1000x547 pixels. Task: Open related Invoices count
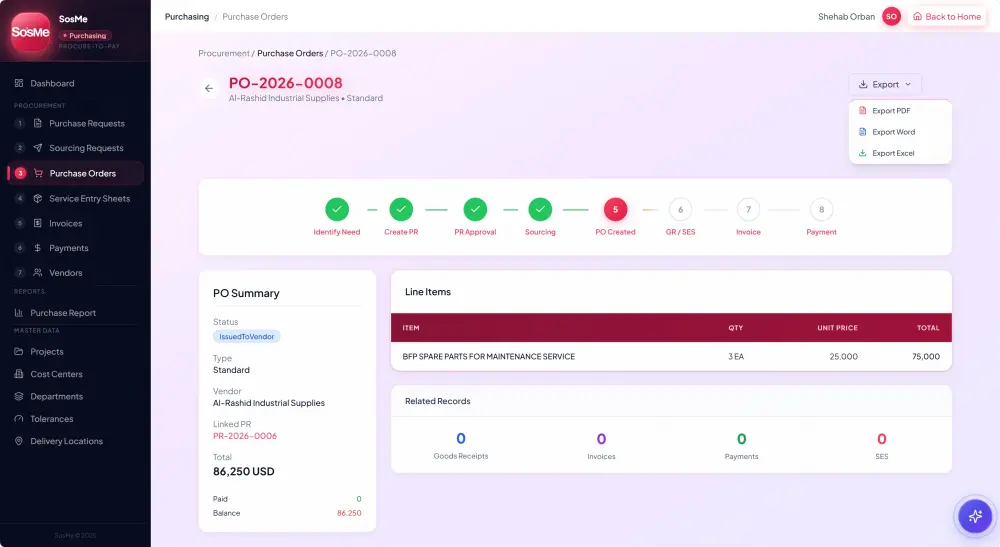601,446
